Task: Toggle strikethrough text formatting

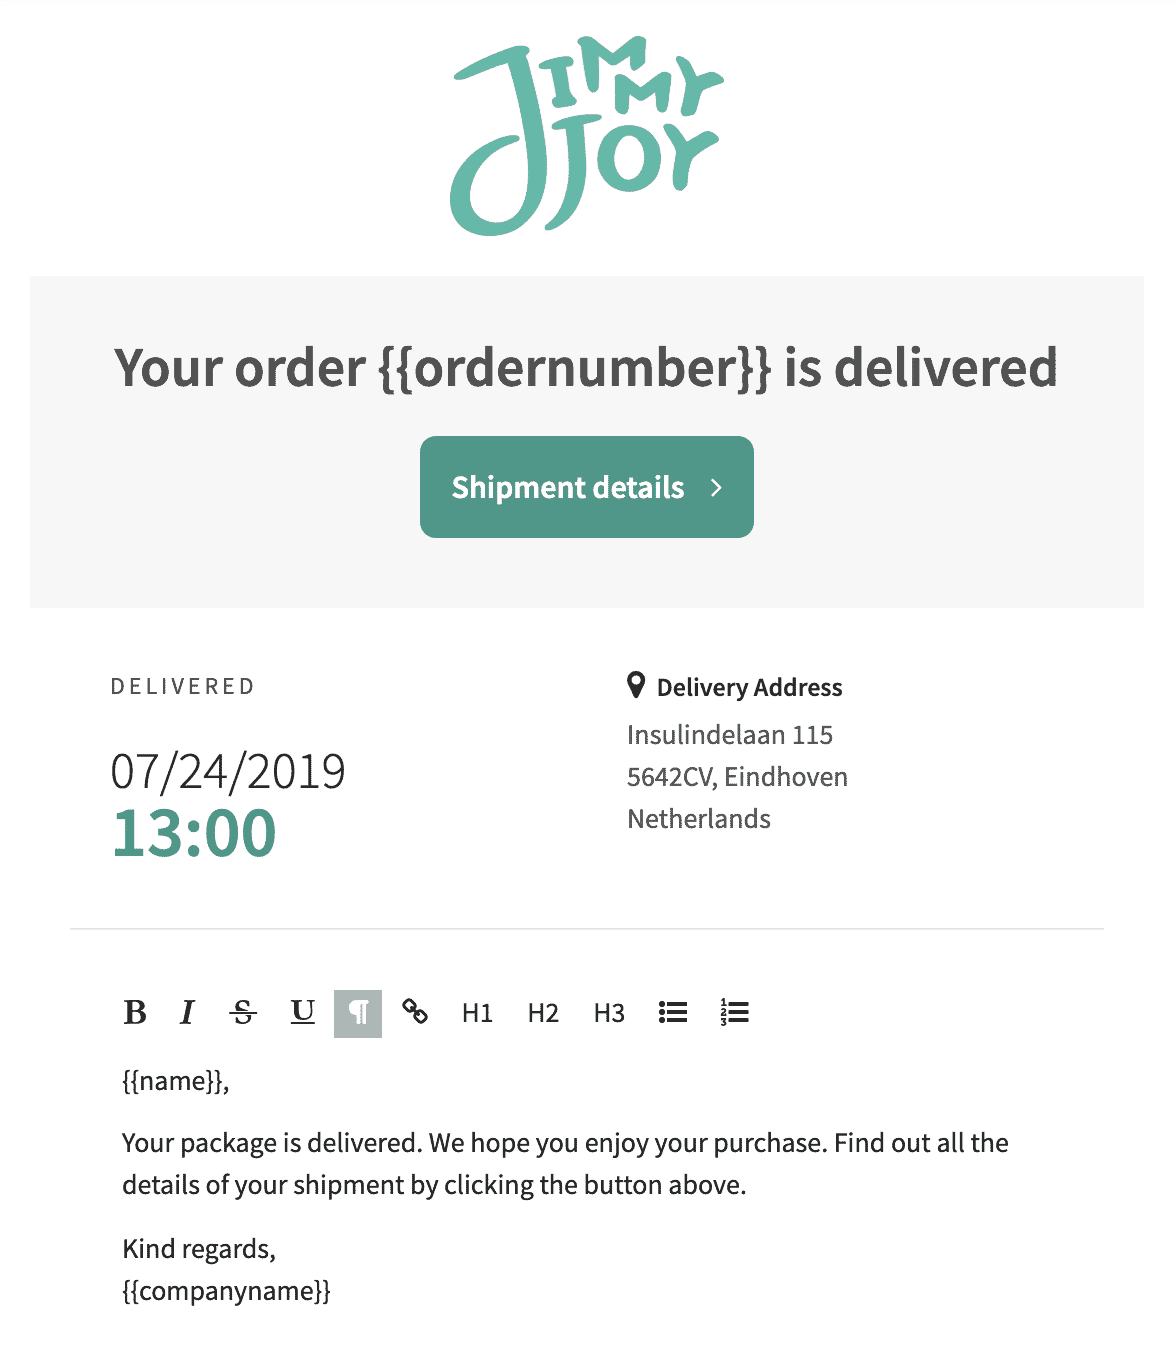Action: [243, 1013]
